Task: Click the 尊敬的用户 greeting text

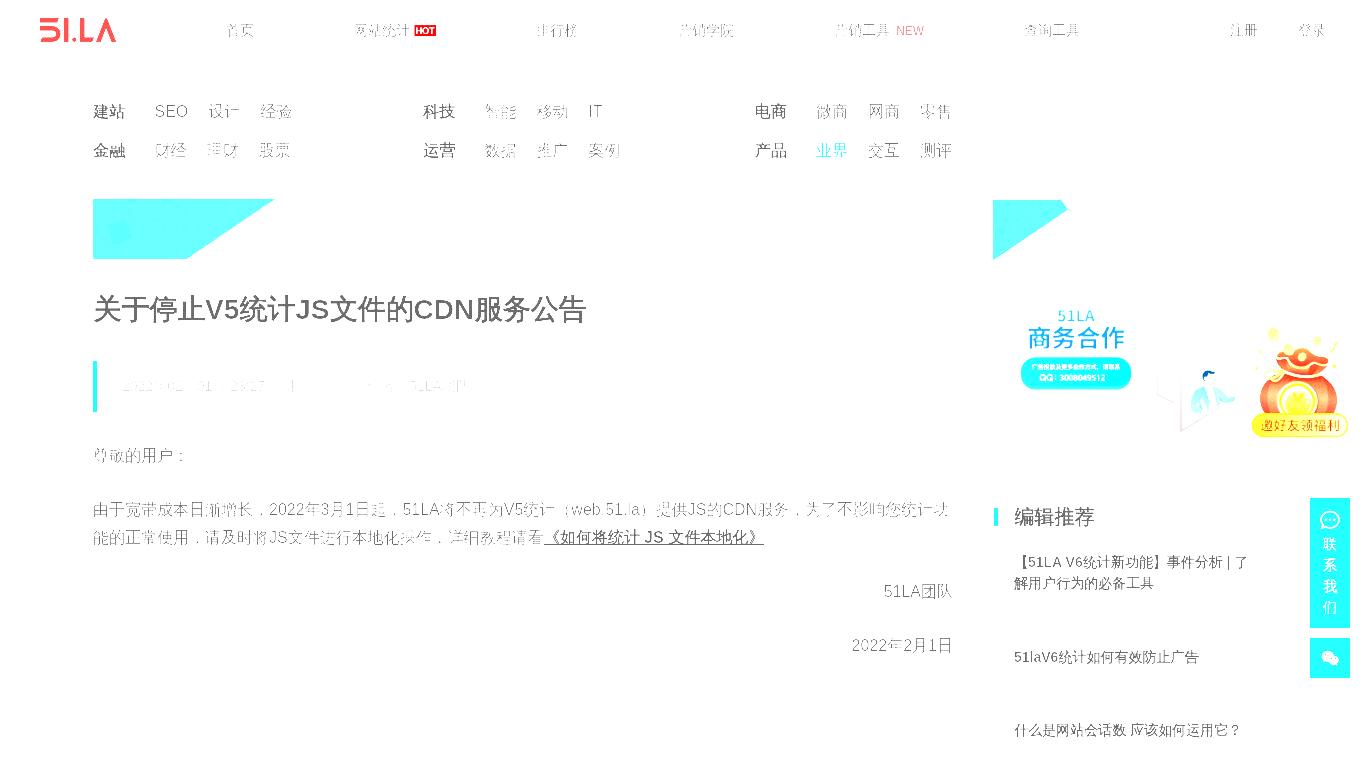Action: point(139,455)
